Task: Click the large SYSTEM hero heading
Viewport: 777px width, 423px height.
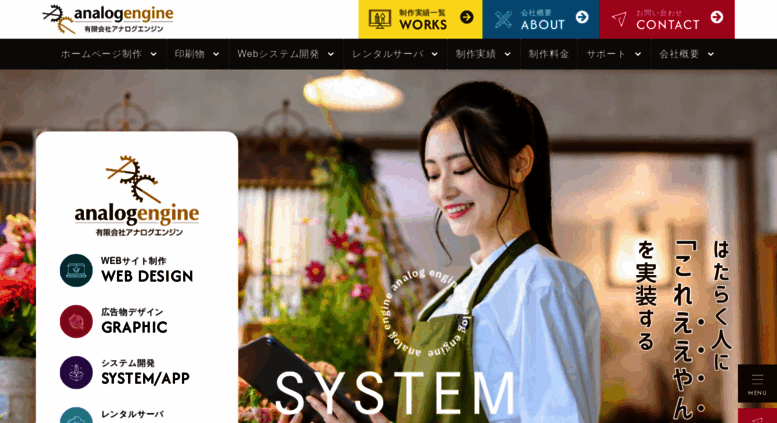Action: point(395,393)
